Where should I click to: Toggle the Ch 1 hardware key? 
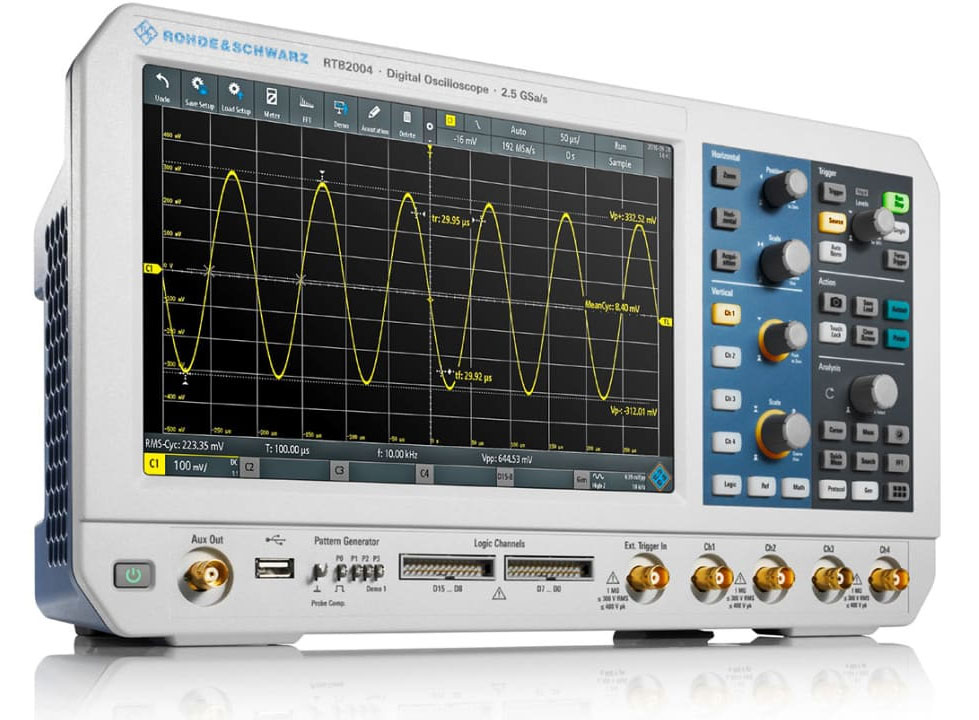[727, 313]
